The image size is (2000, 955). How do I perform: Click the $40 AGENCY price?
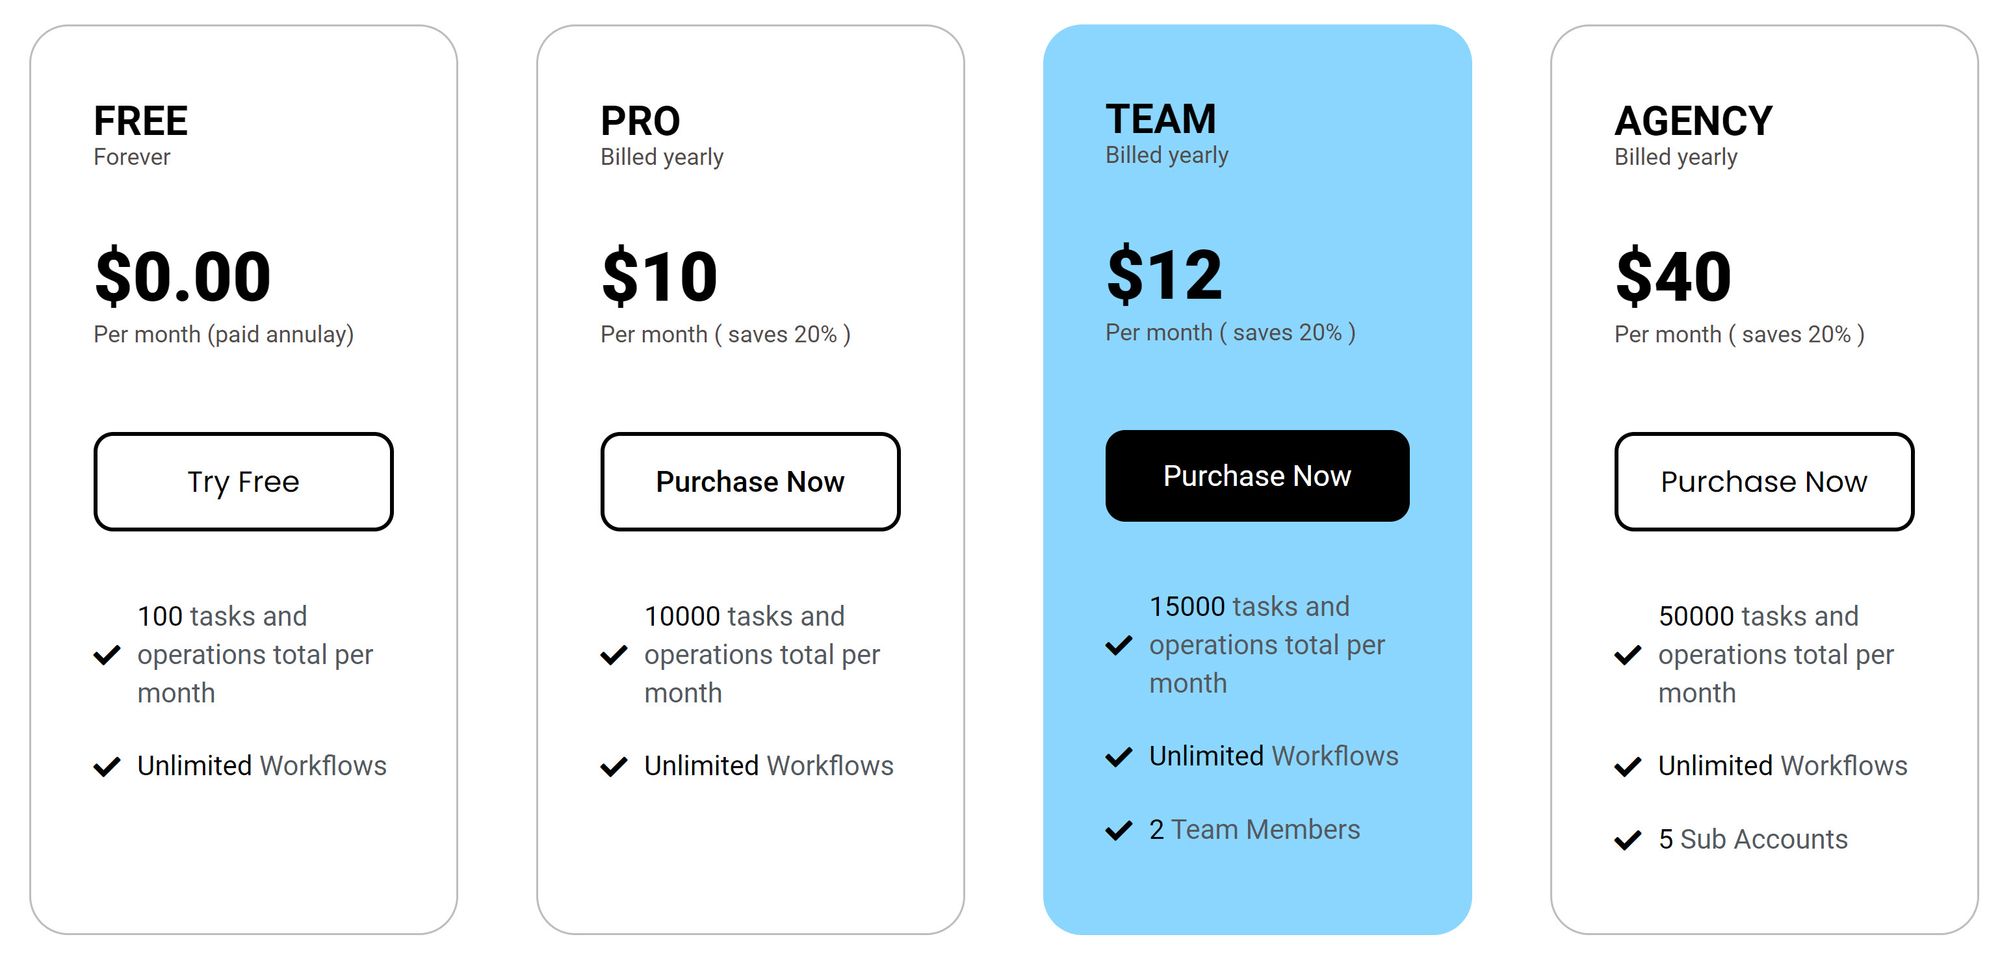(1673, 276)
